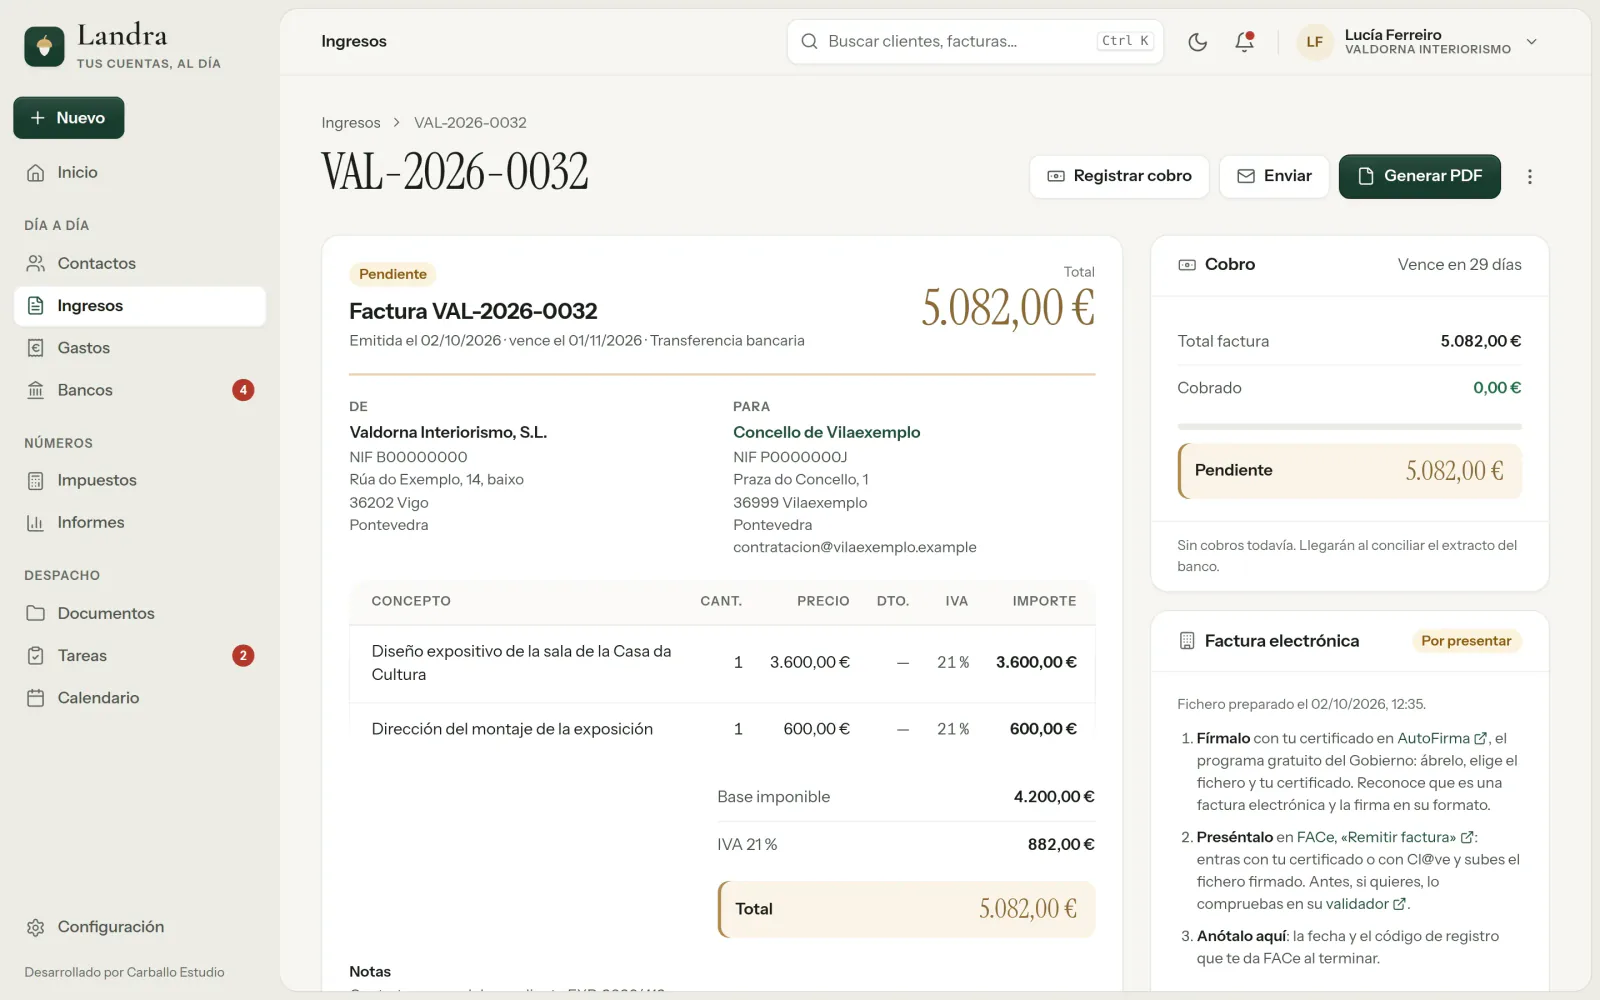
Task: Open FACe «Remitir factura» link
Action: pyautogui.click(x=1386, y=837)
